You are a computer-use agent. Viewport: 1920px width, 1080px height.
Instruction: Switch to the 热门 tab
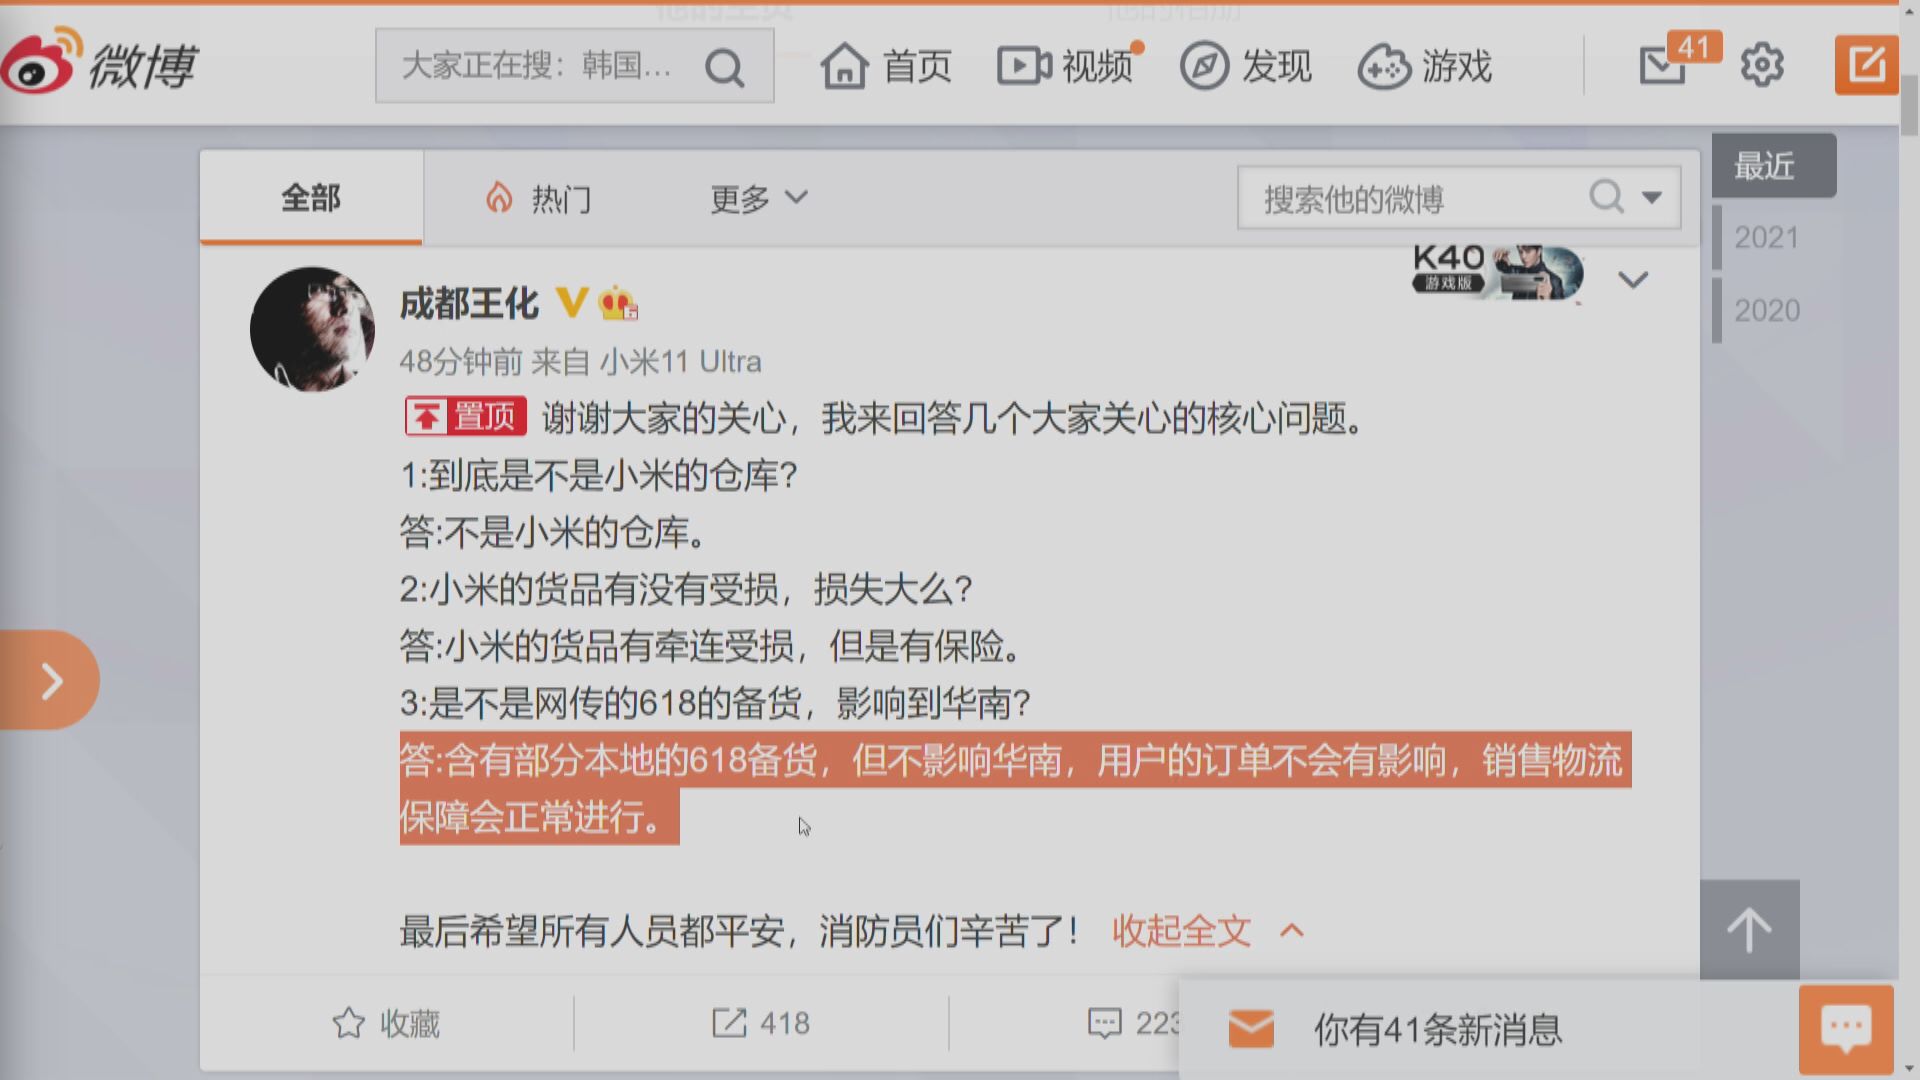click(538, 198)
